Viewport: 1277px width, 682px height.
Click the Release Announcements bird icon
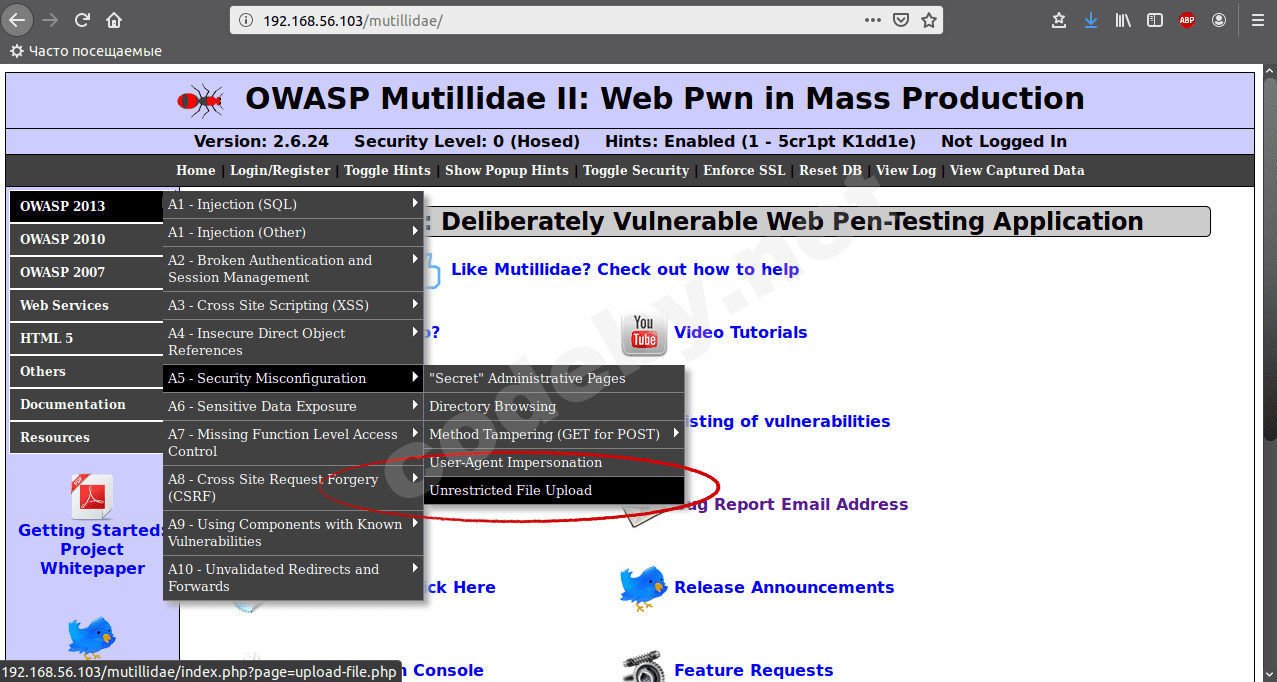pos(643,588)
